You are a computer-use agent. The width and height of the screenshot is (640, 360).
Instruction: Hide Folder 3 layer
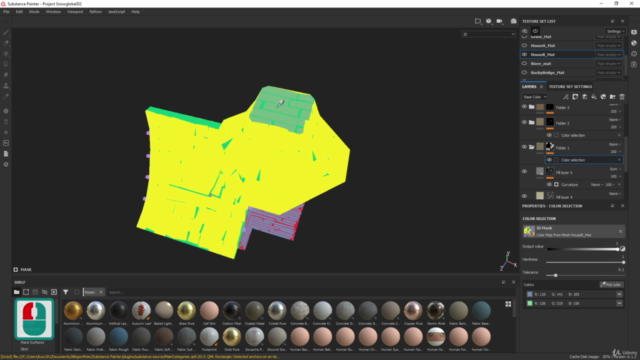point(524,107)
